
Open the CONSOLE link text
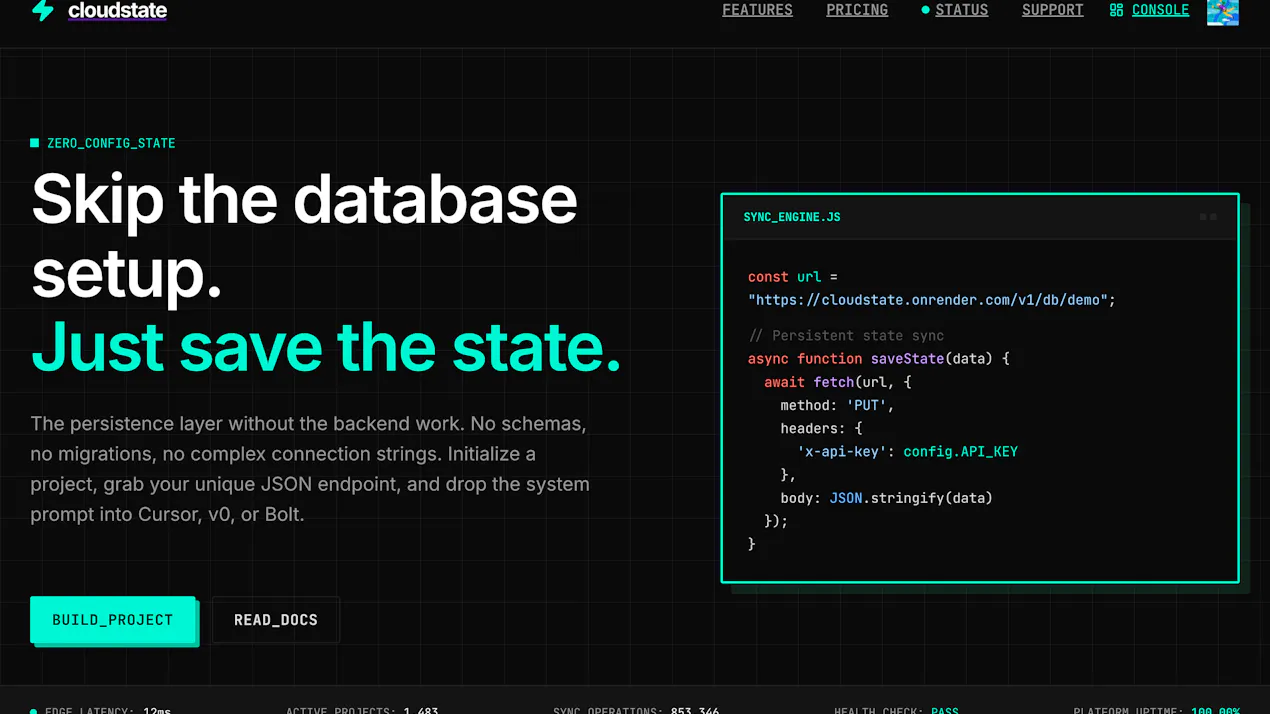1160,10
